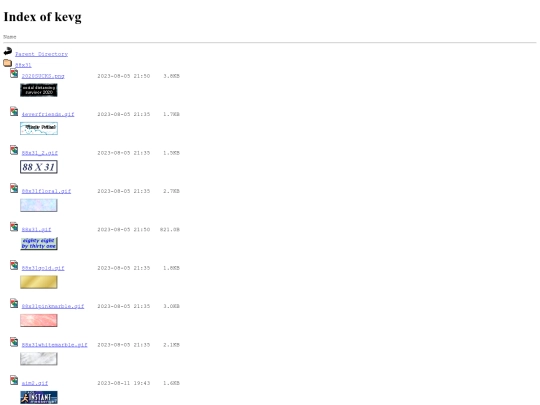The height and width of the screenshot is (405, 540).
Task: Click the gold banner thumbnail
Action: [39, 282]
